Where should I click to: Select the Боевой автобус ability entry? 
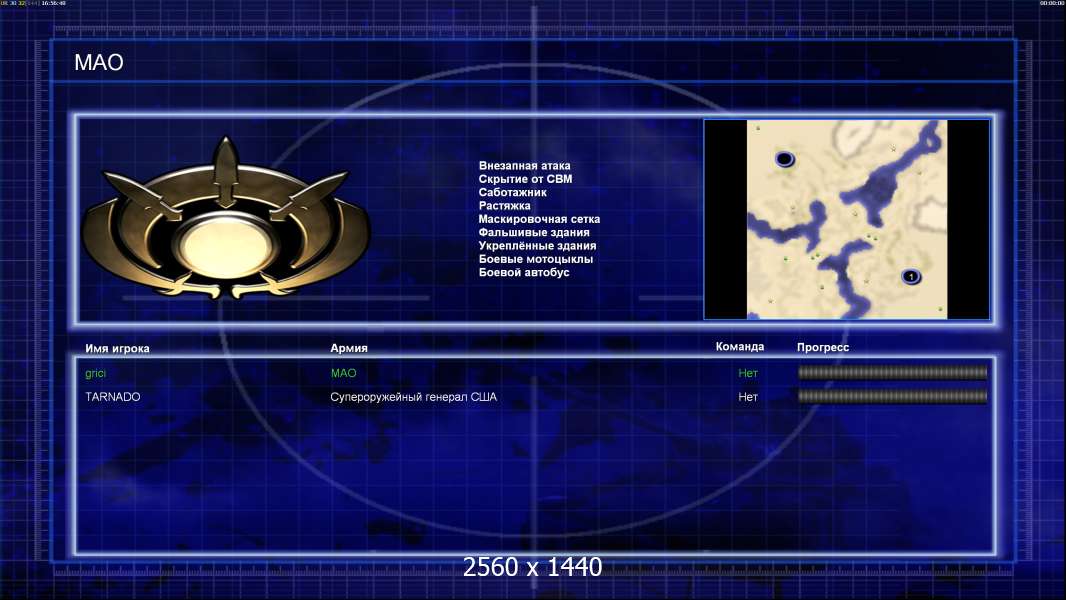click(523, 272)
